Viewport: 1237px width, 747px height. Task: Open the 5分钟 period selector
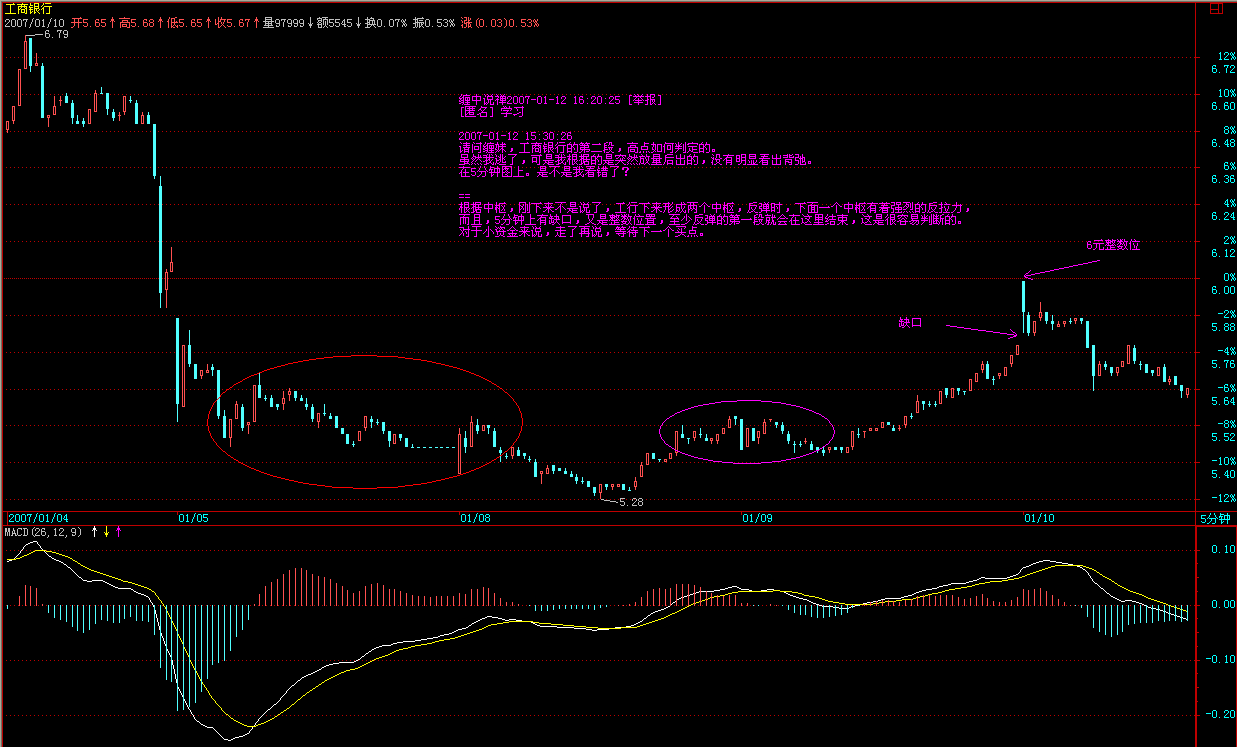[x=1216, y=518]
